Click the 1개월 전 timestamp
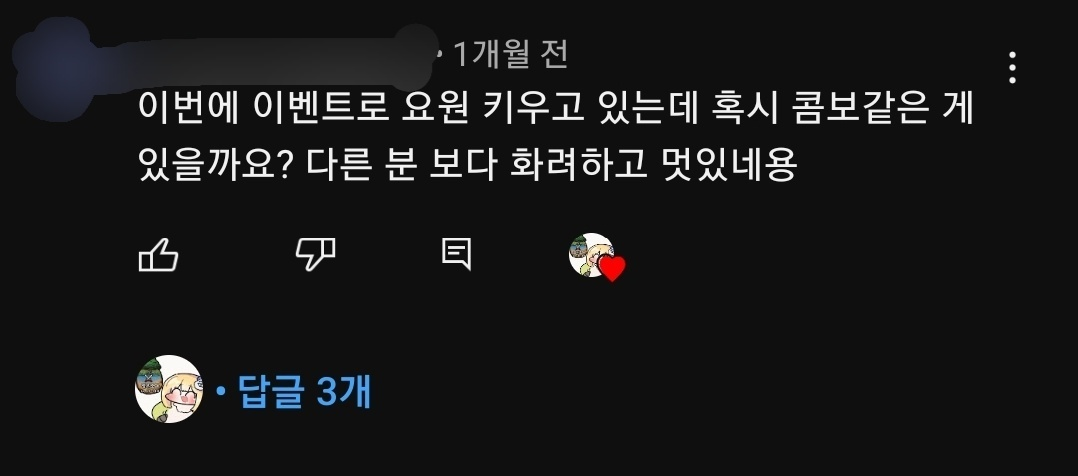This screenshot has height=476, width=1078. [x=511, y=54]
